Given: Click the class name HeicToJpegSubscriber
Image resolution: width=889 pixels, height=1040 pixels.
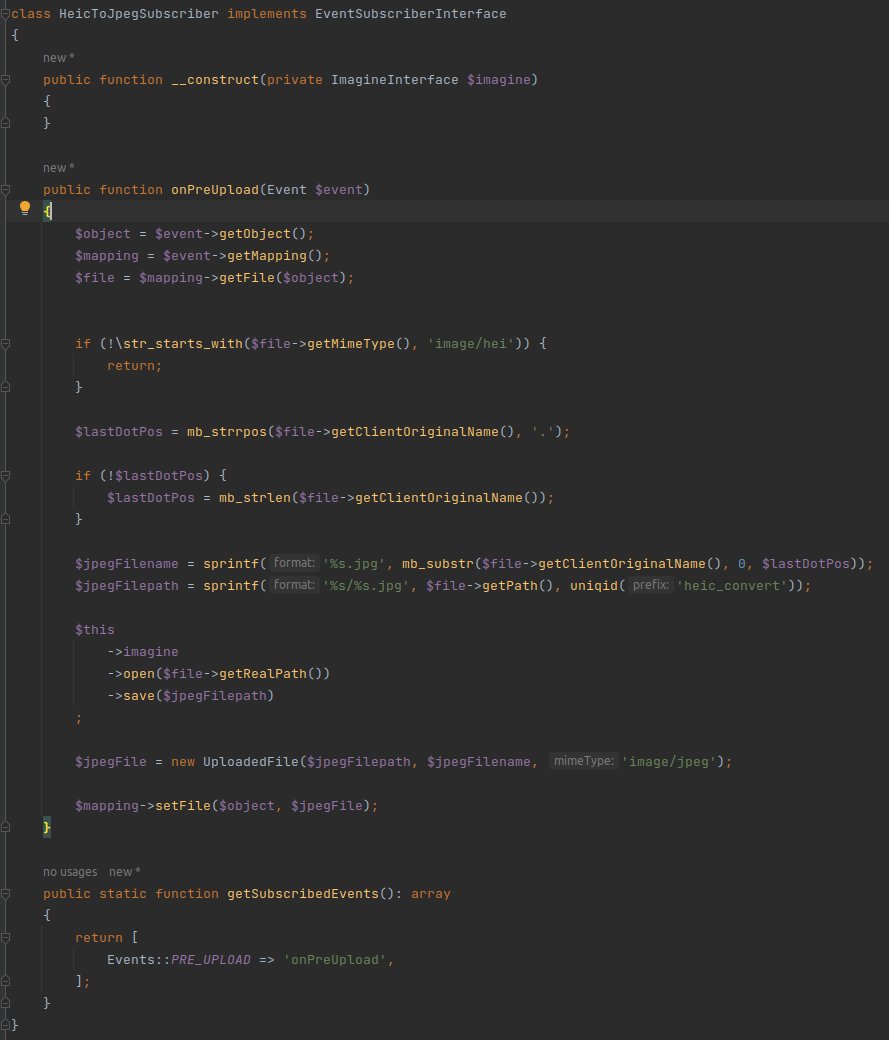Looking at the screenshot, I should (x=139, y=13).
